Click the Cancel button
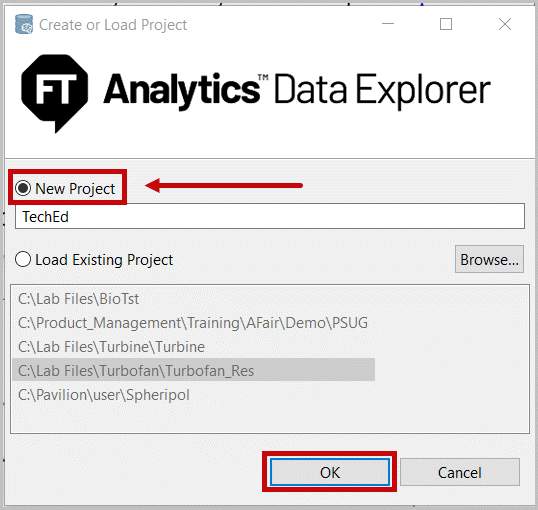538x510 pixels. [460, 472]
